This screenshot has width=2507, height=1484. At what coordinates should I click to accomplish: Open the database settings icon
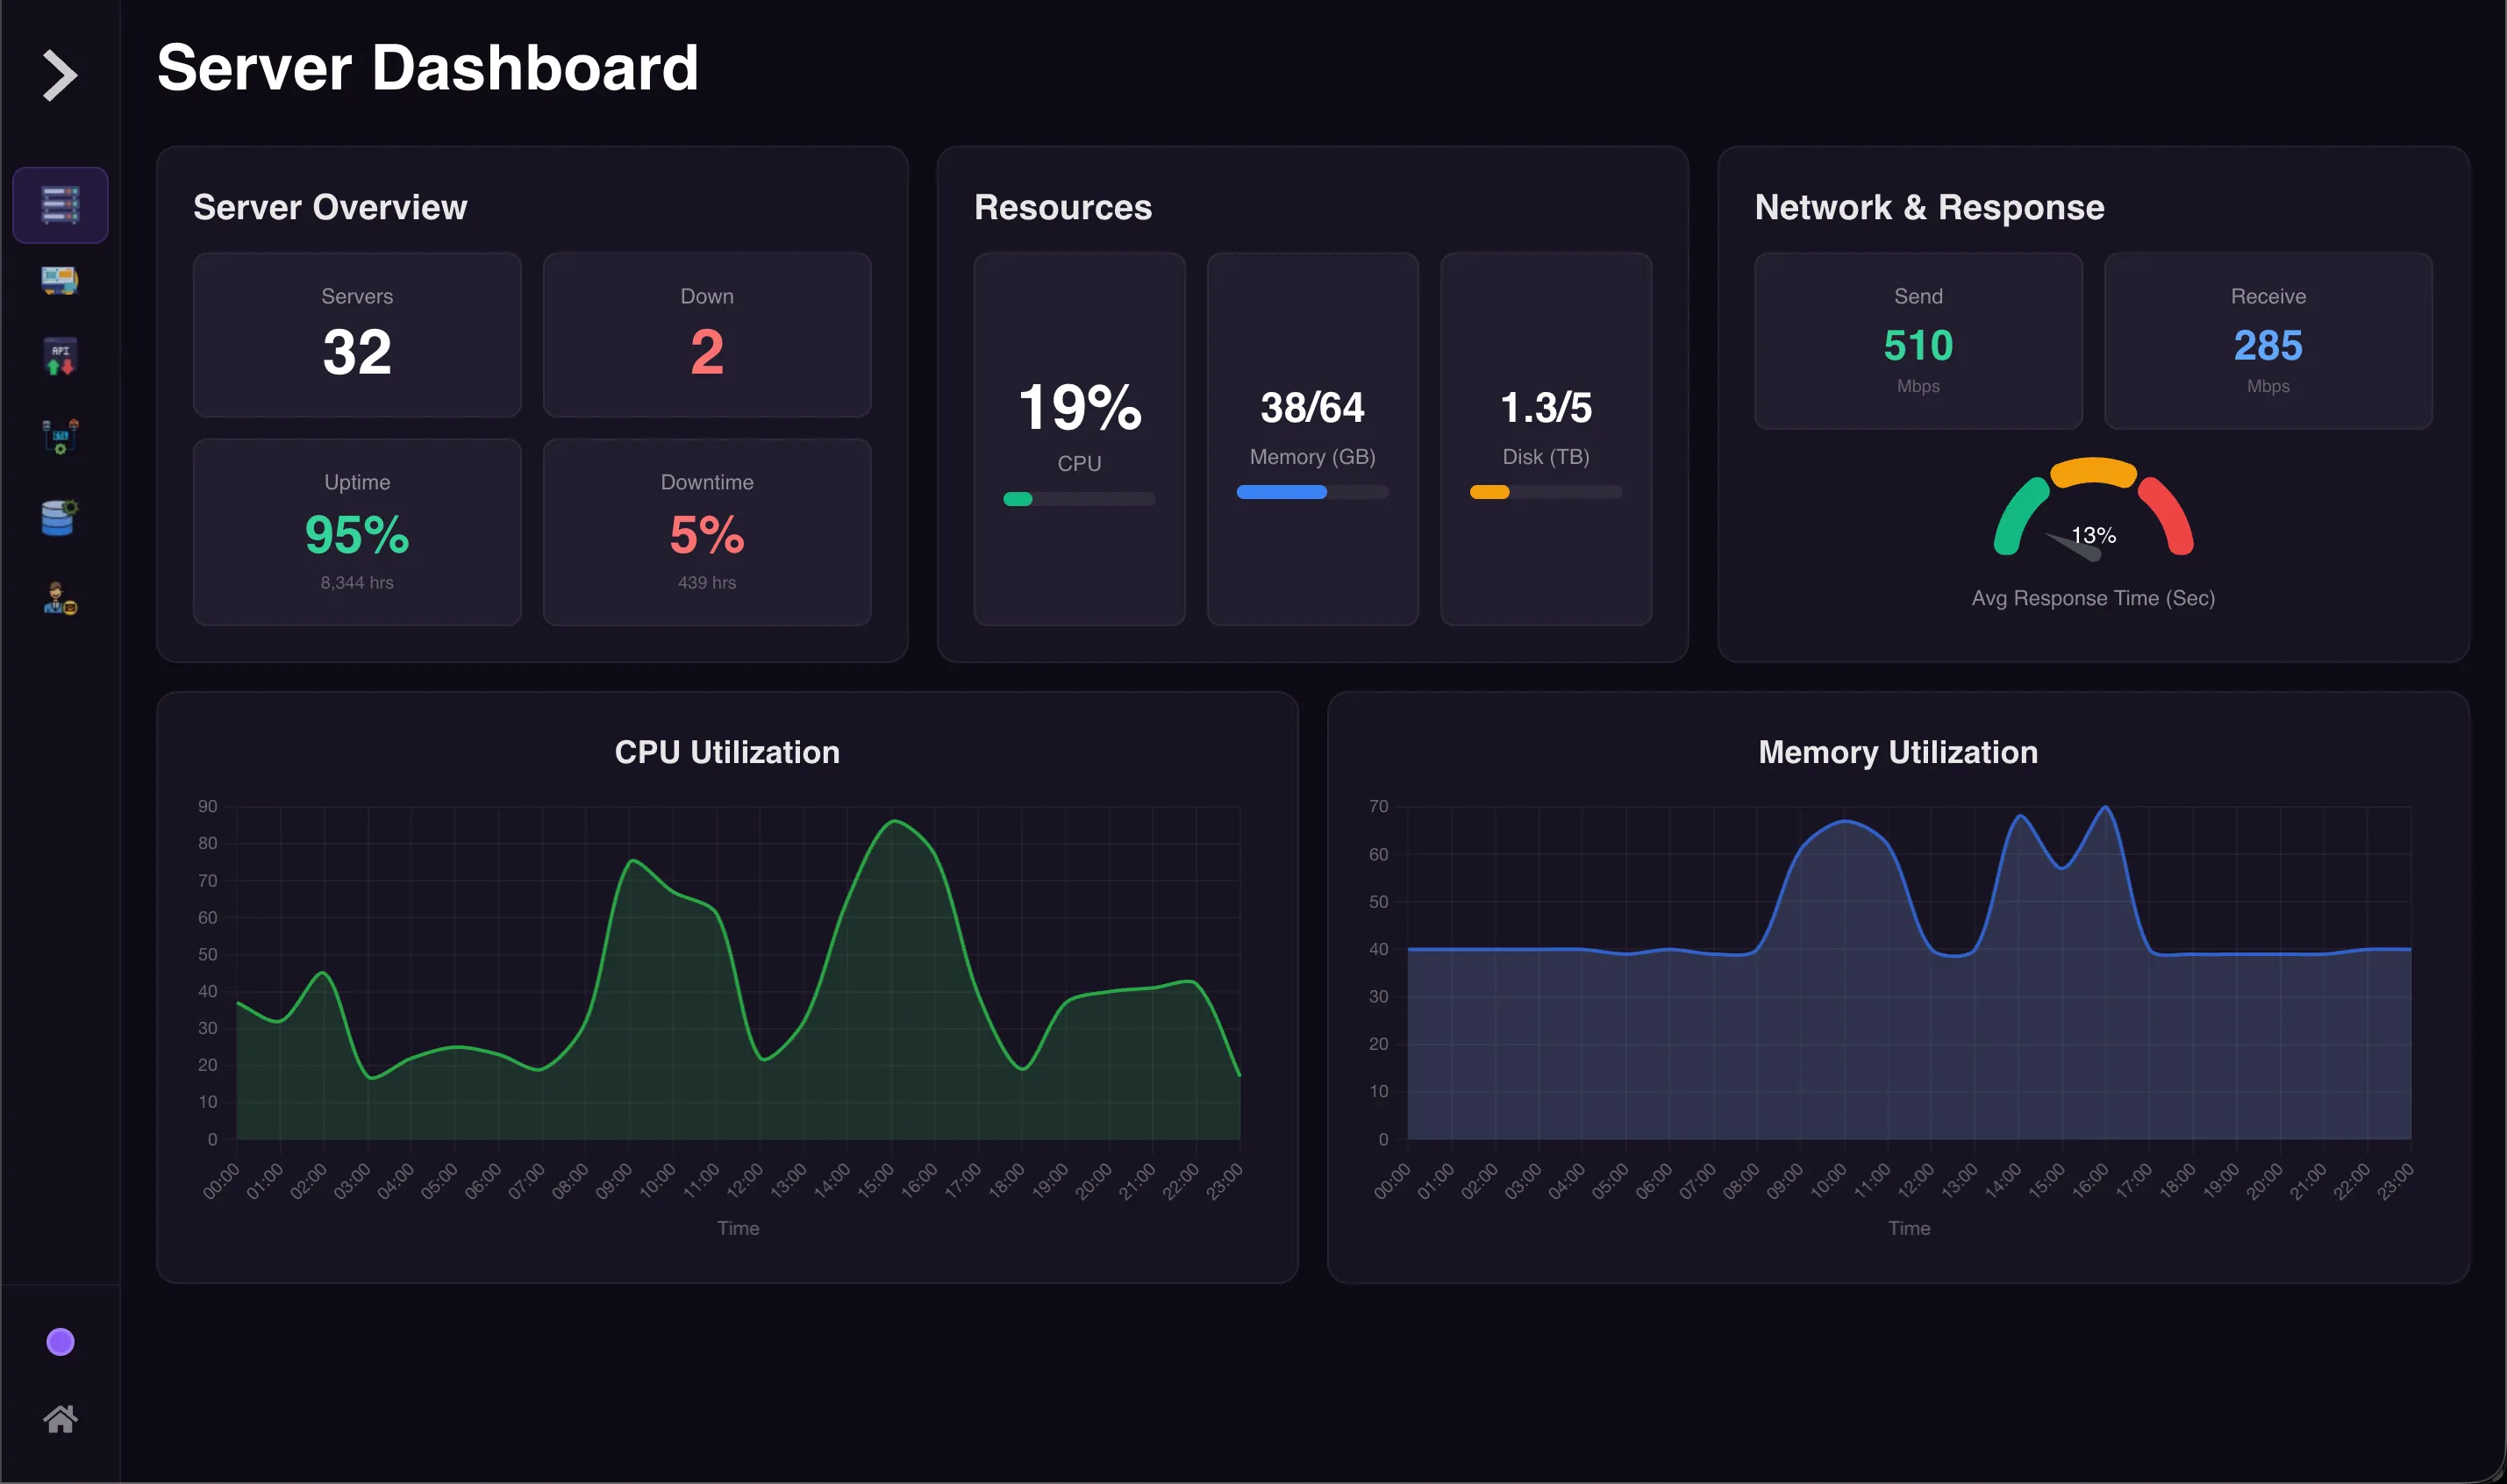pos(60,517)
